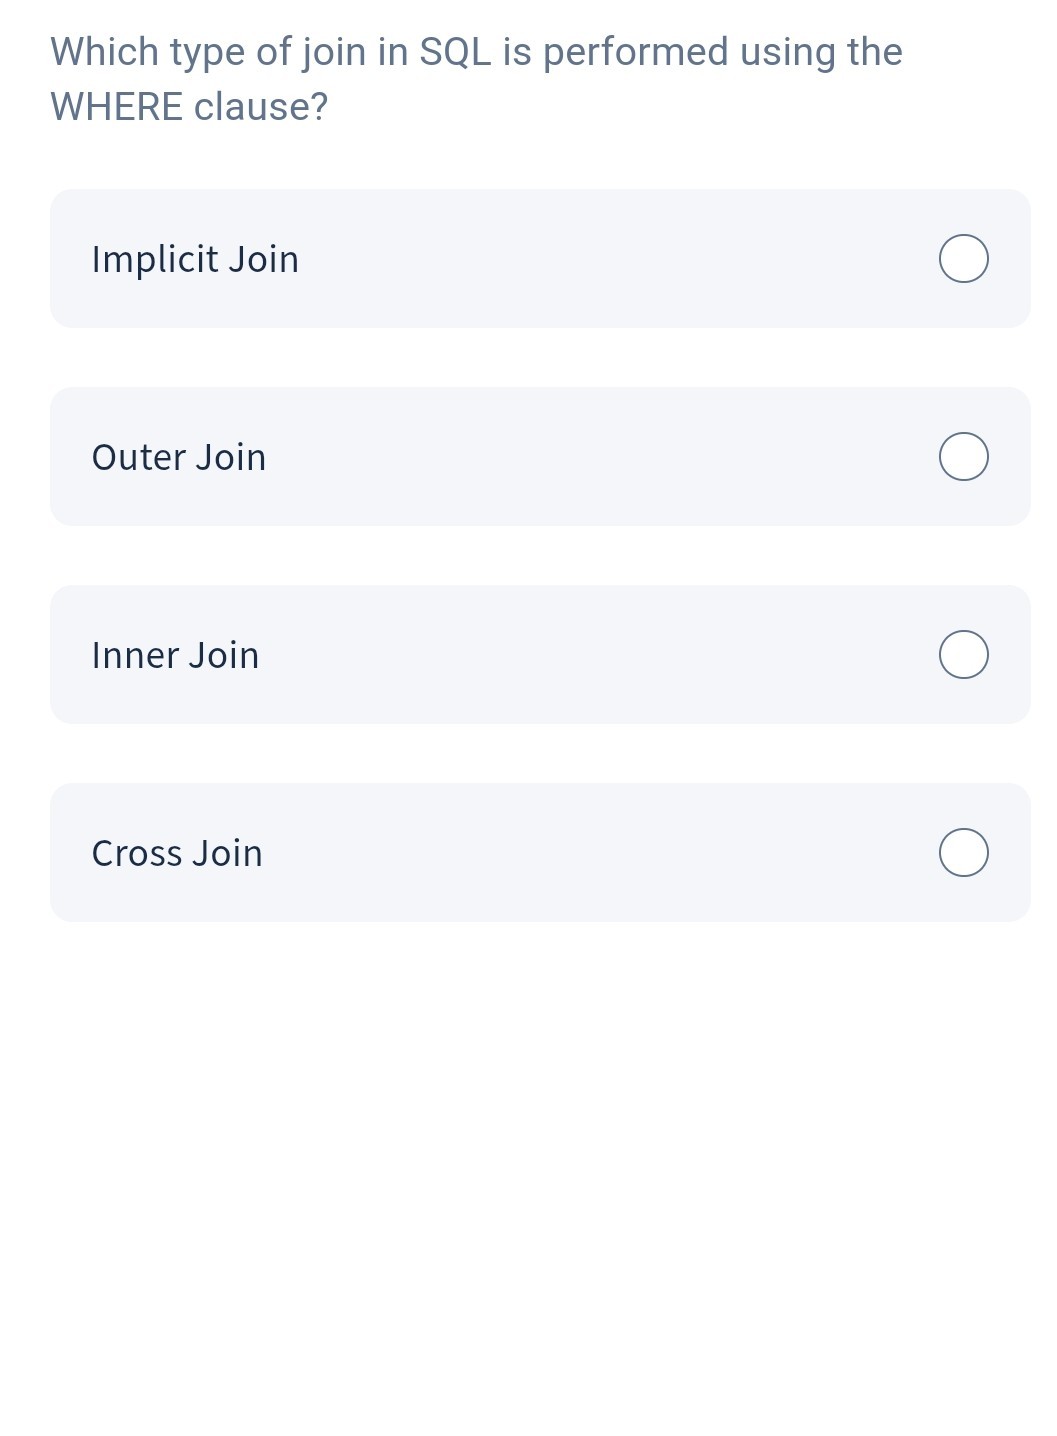
Task: Click the word "Implicit" in first option
Action: (x=155, y=259)
